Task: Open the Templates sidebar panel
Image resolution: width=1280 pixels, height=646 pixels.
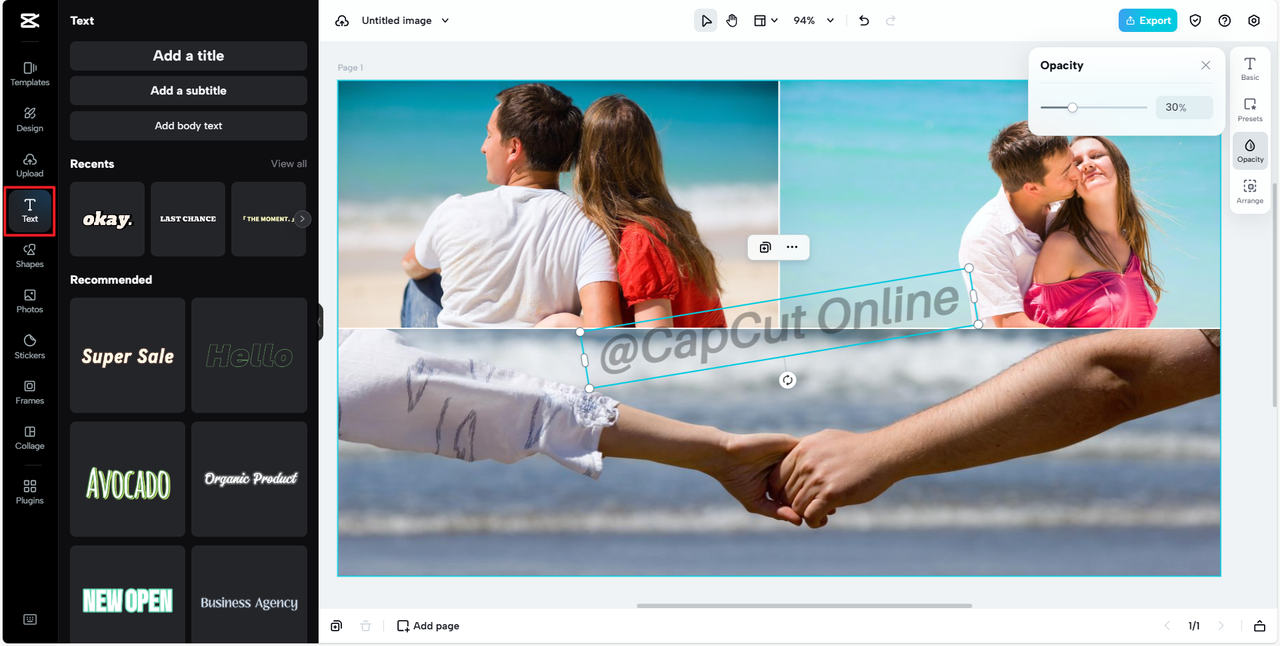Action: [x=30, y=74]
